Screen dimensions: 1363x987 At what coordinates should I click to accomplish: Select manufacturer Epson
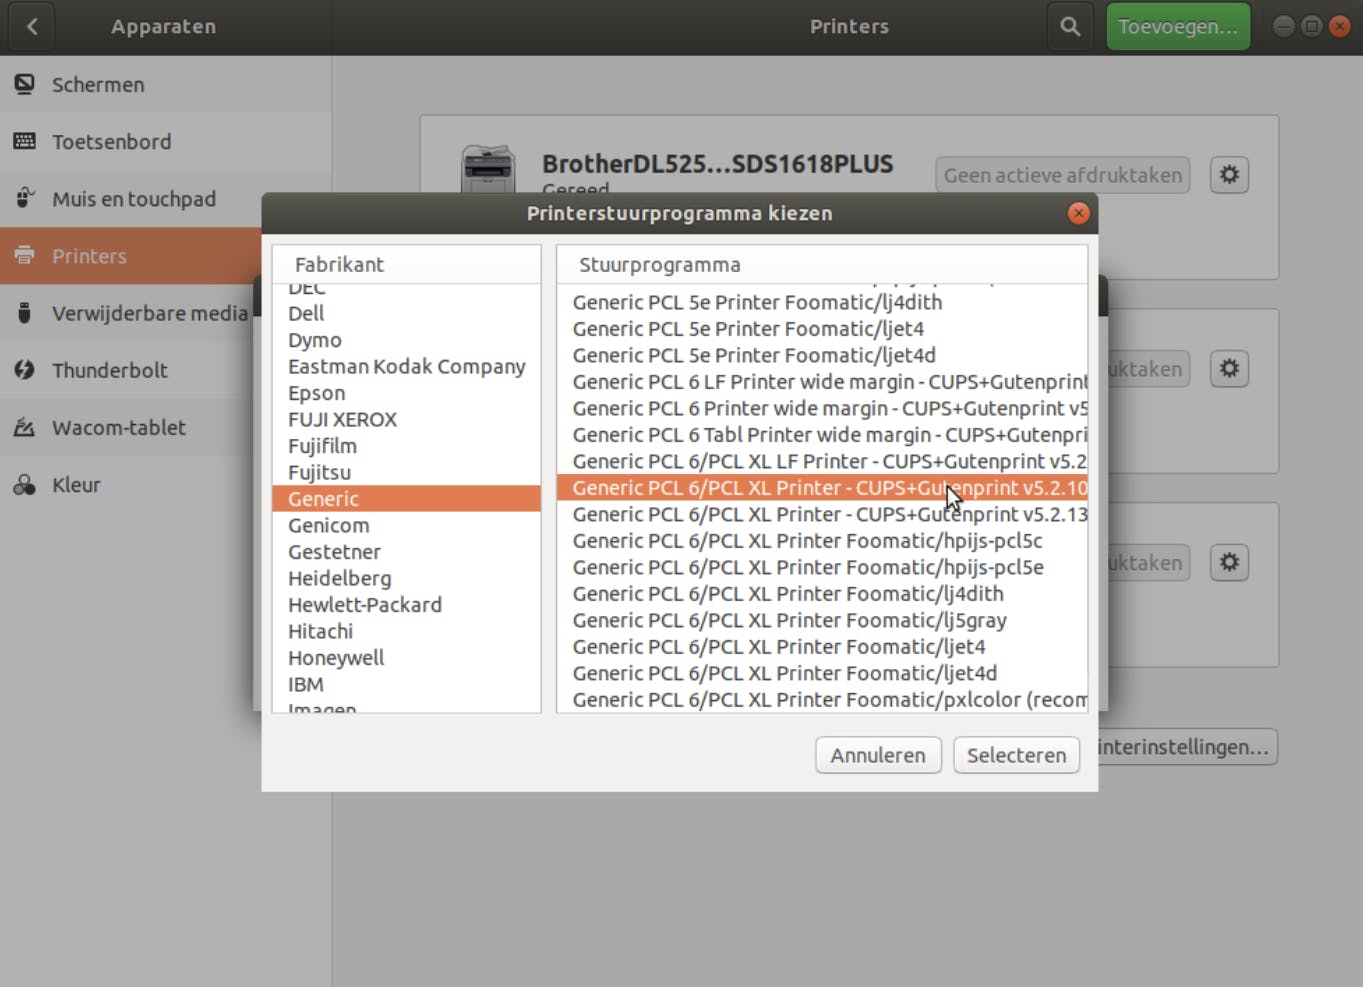click(x=406, y=393)
